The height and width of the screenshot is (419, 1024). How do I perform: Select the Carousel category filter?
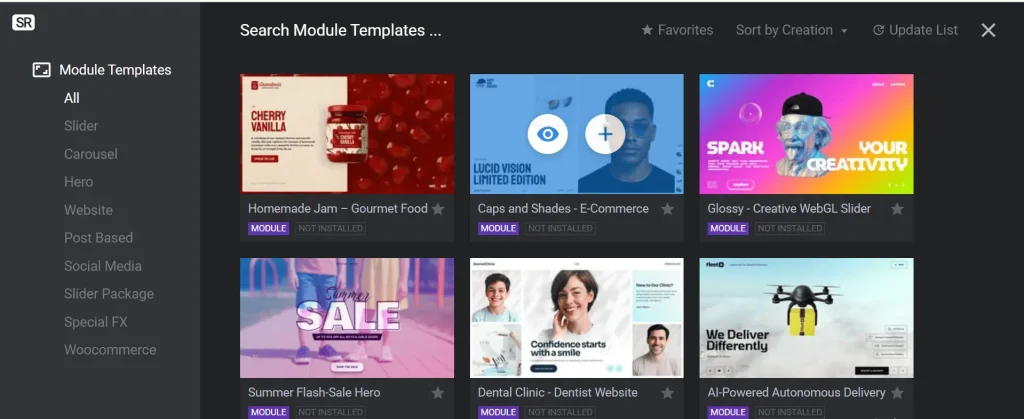point(91,154)
